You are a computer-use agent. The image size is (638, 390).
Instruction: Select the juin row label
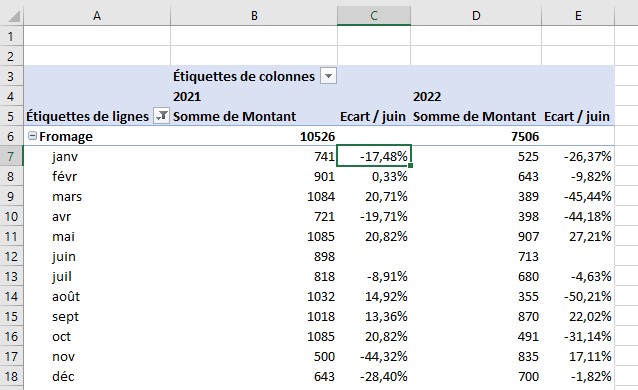[97, 256]
